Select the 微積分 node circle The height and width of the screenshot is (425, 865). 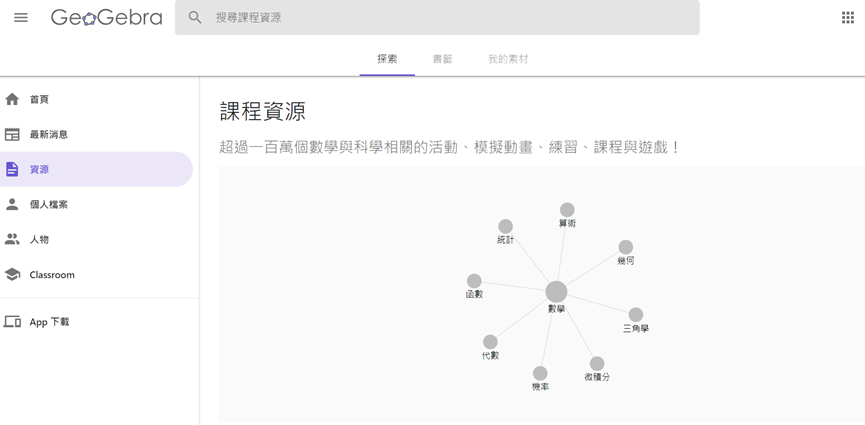coord(597,364)
